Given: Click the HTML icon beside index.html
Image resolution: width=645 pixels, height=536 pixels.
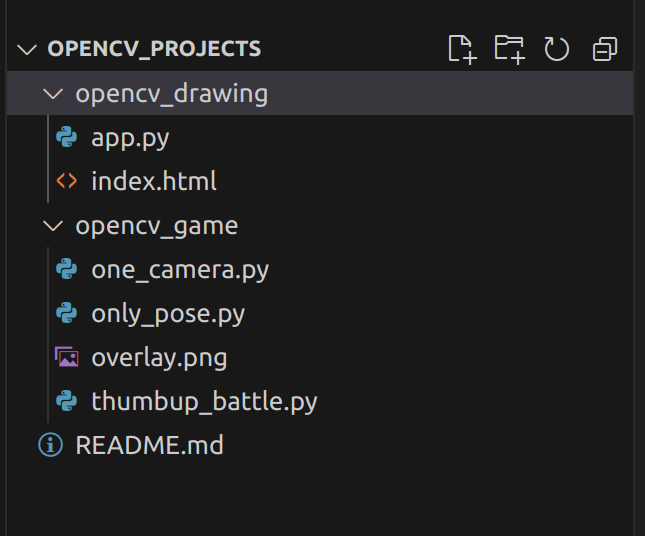Looking at the screenshot, I should pos(67,181).
